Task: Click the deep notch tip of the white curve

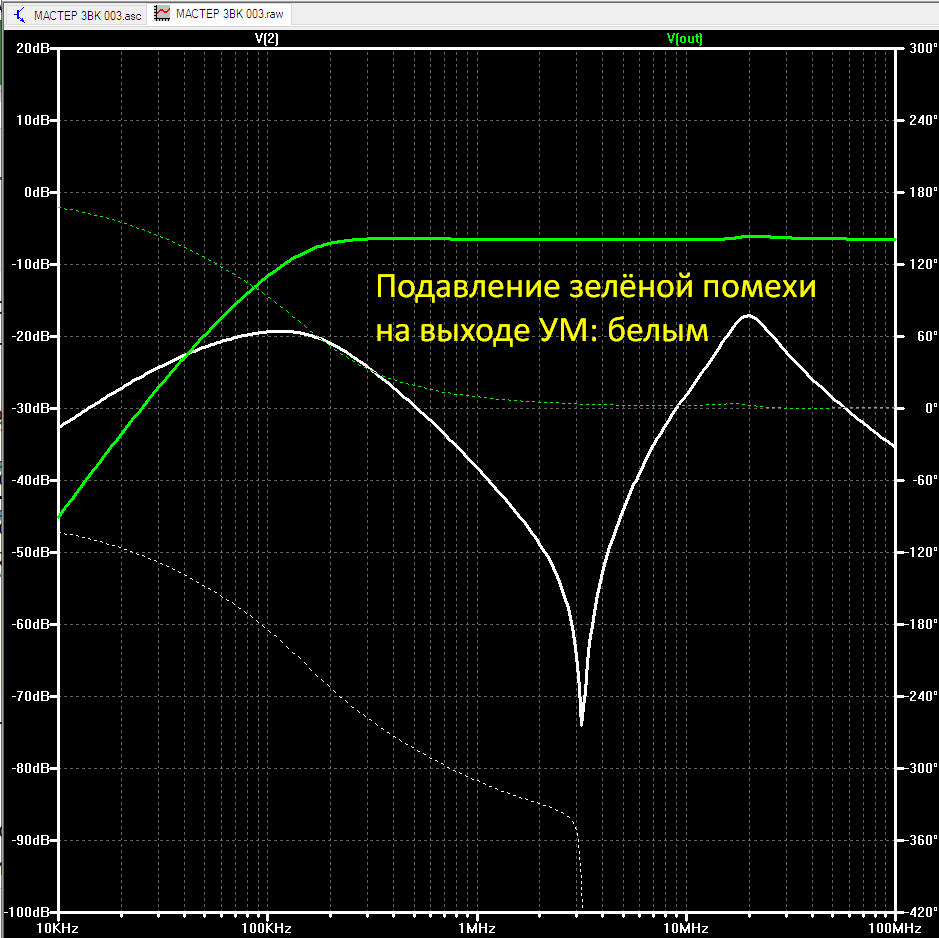Action: click(582, 724)
